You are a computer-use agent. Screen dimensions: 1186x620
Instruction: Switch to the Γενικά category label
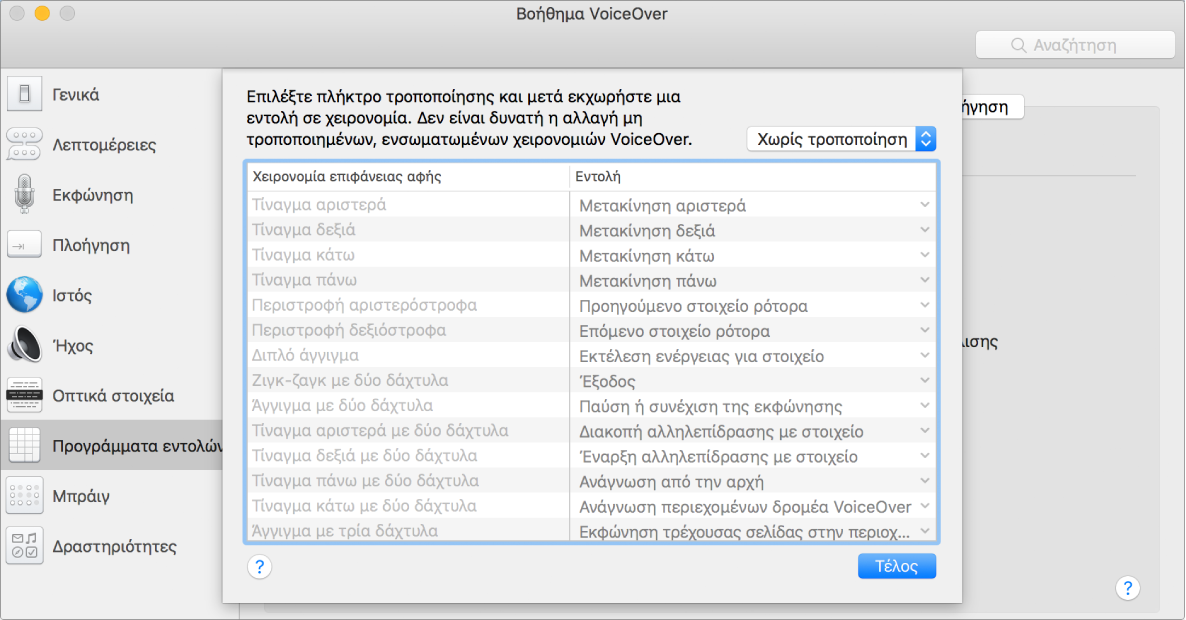click(76, 95)
